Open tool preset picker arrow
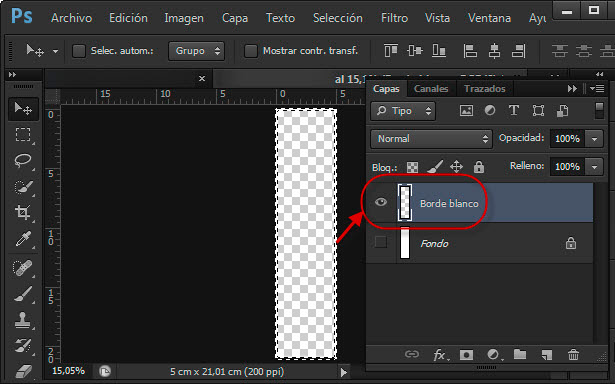This screenshot has width=615, height=384. [55, 51]
